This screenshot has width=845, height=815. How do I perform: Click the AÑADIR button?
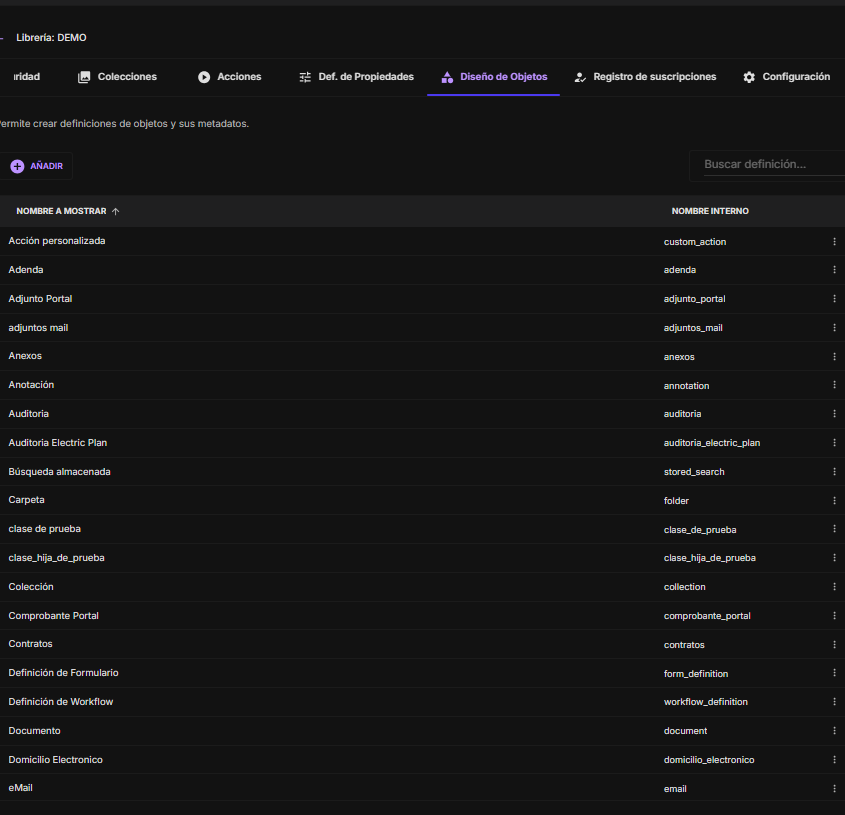[36, 166]
